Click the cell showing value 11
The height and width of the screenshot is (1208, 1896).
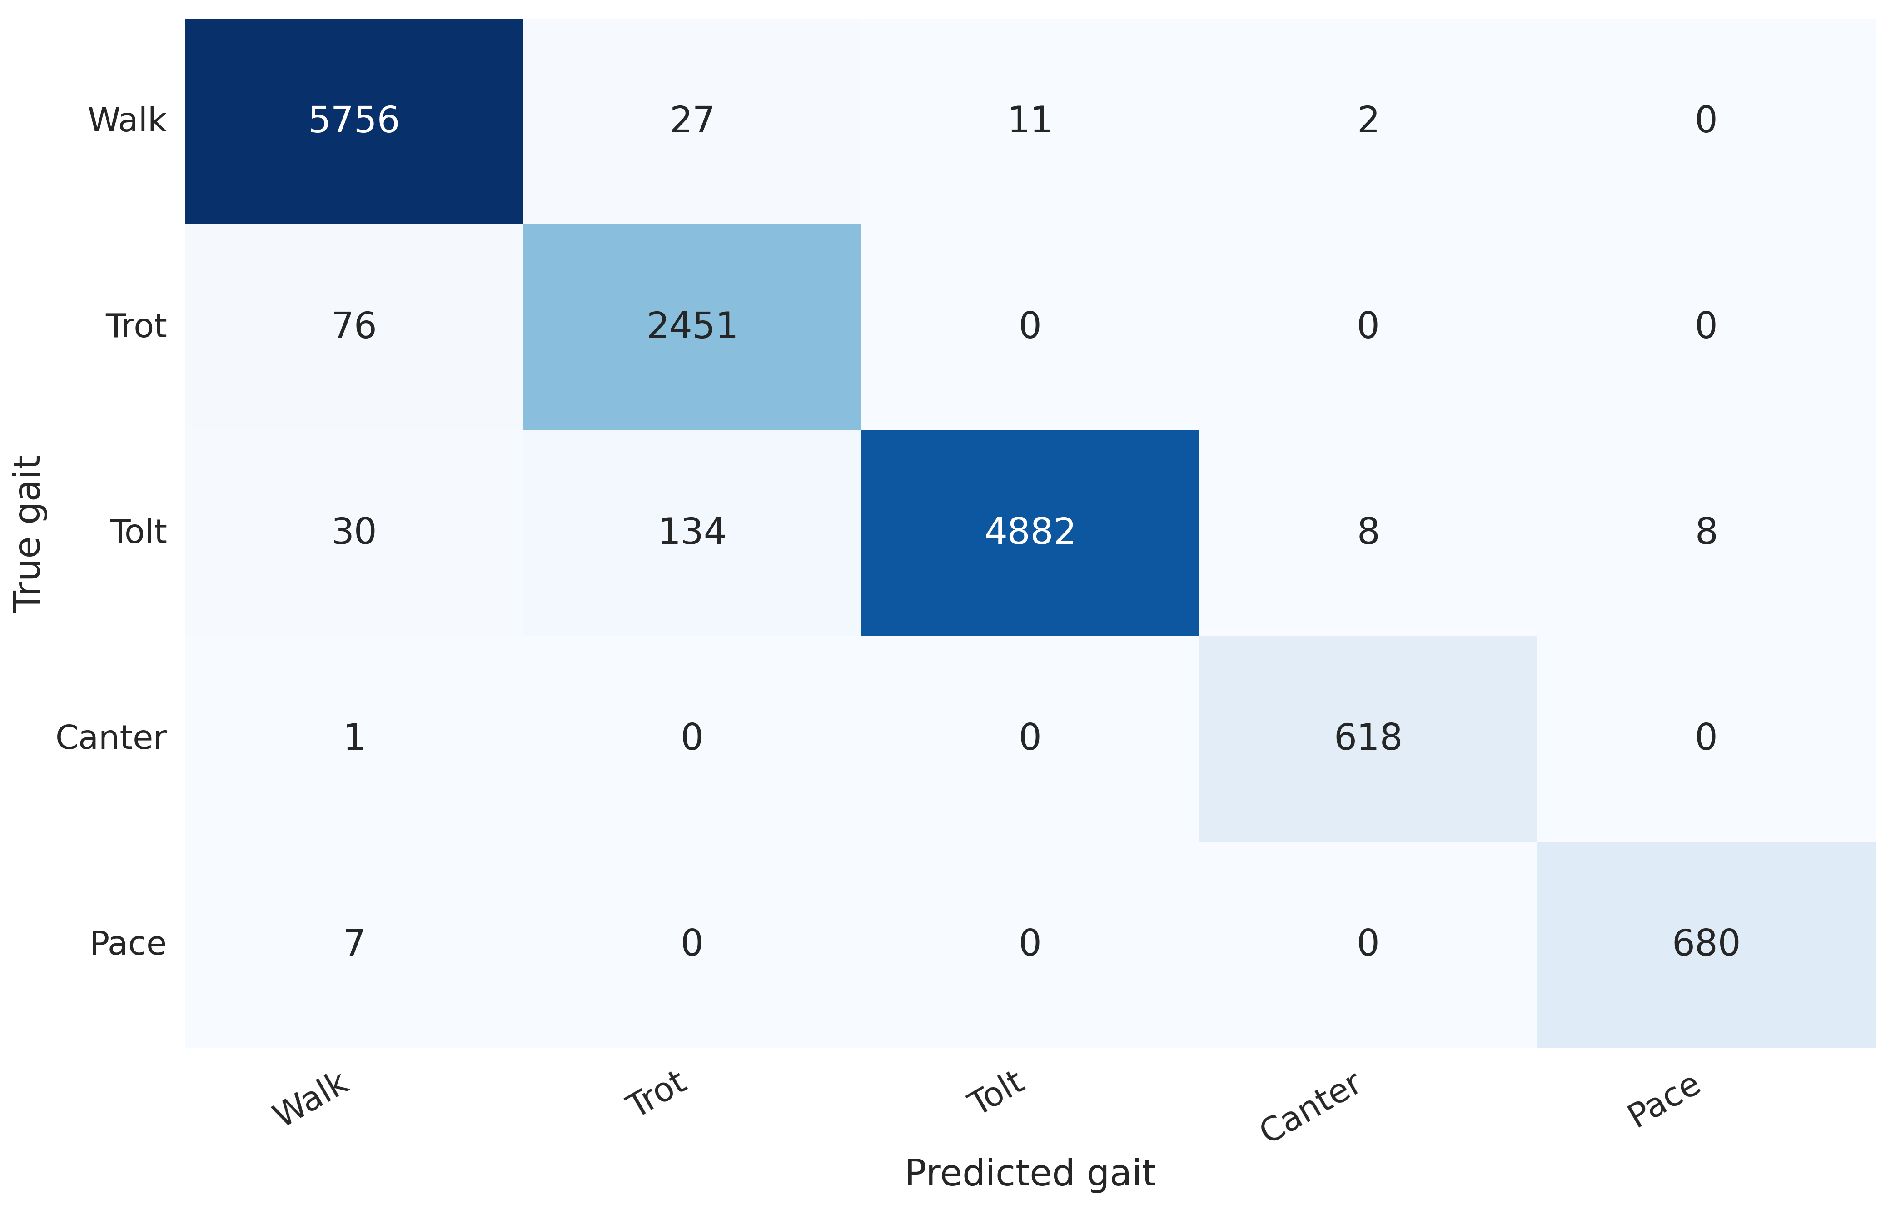coord(1030,121)
